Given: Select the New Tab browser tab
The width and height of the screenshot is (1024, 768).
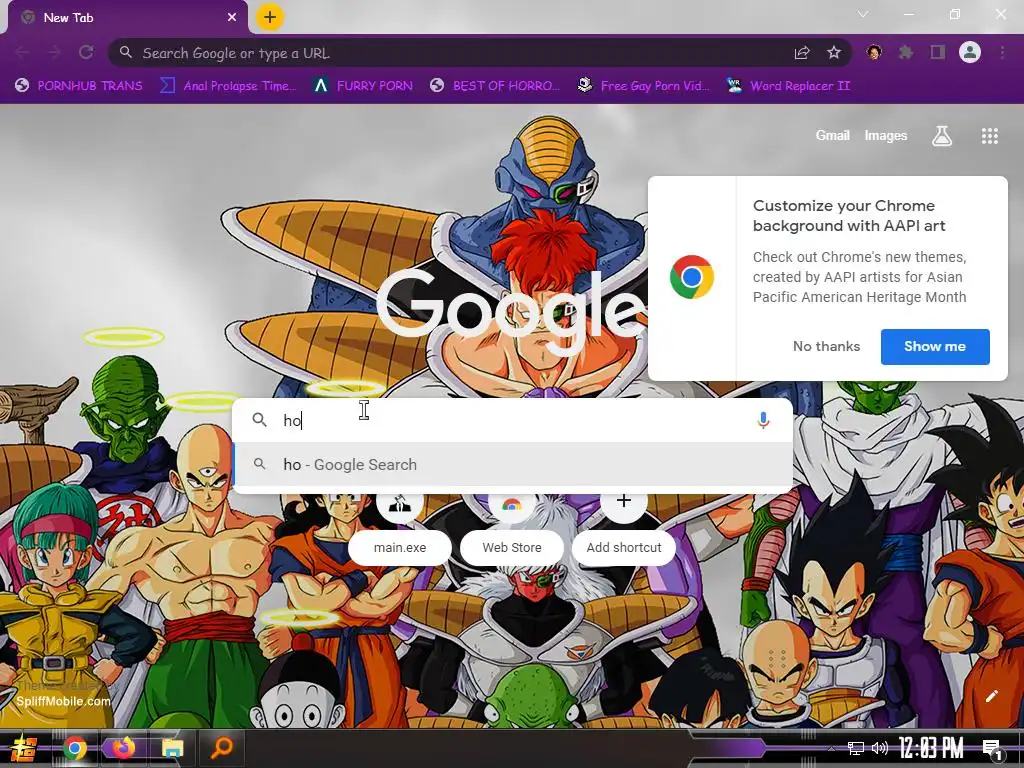Looking at the screenshot, I should point(128,18).
